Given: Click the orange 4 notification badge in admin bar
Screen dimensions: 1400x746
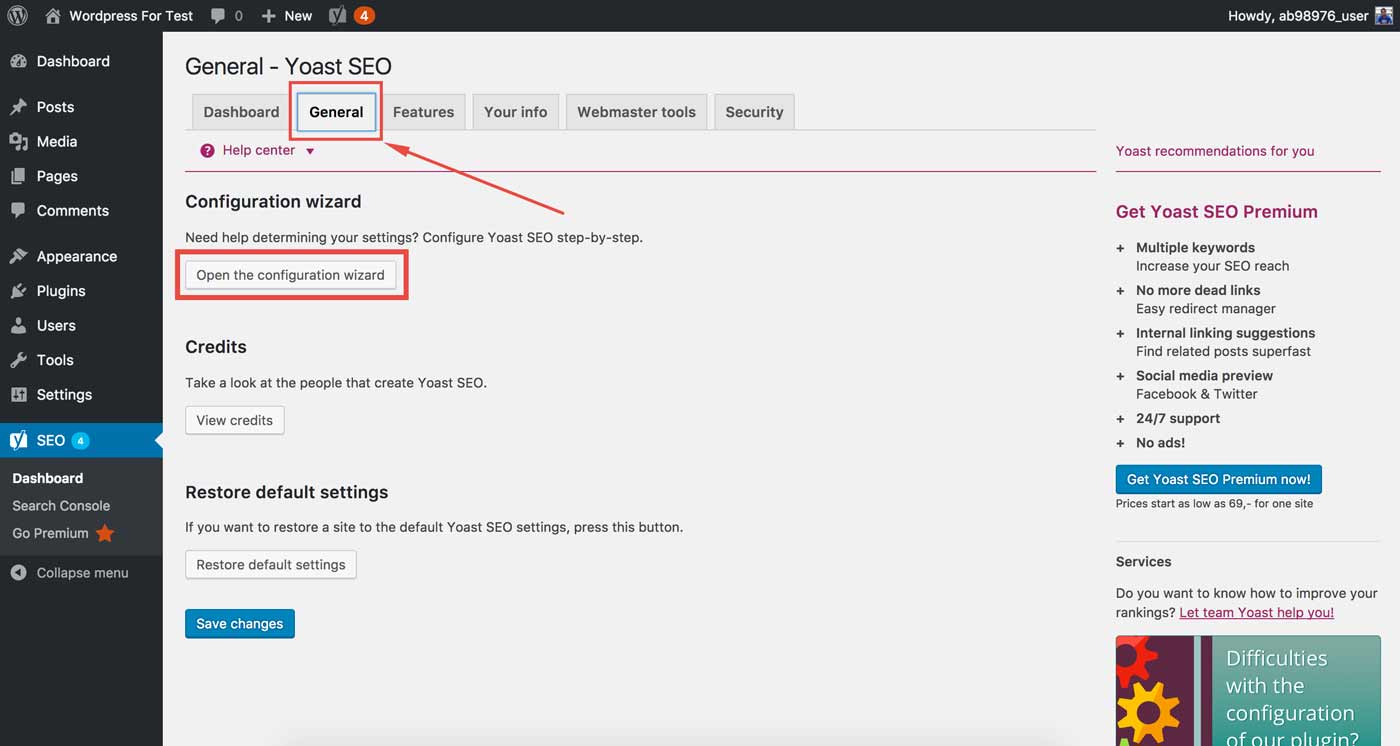Looking at the screenshot, I should 364,16.
